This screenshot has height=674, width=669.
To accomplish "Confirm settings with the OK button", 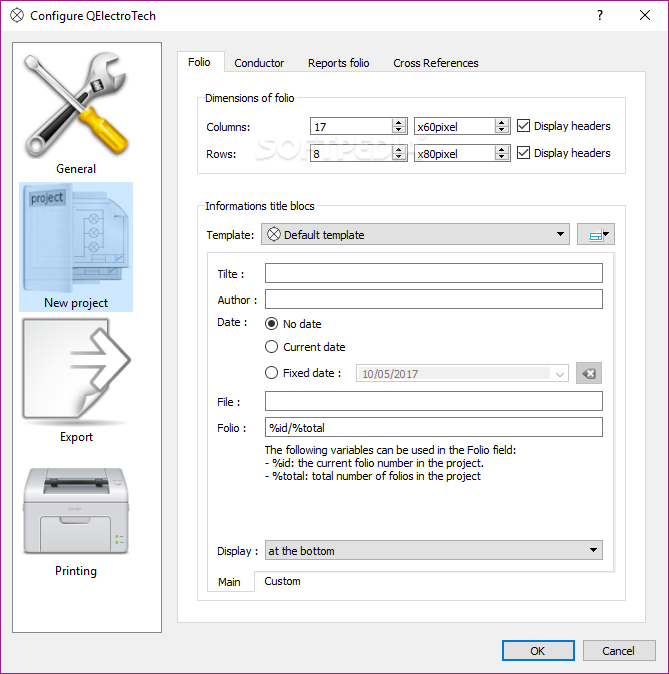I will pyautogui.click(x=538, y=651).
